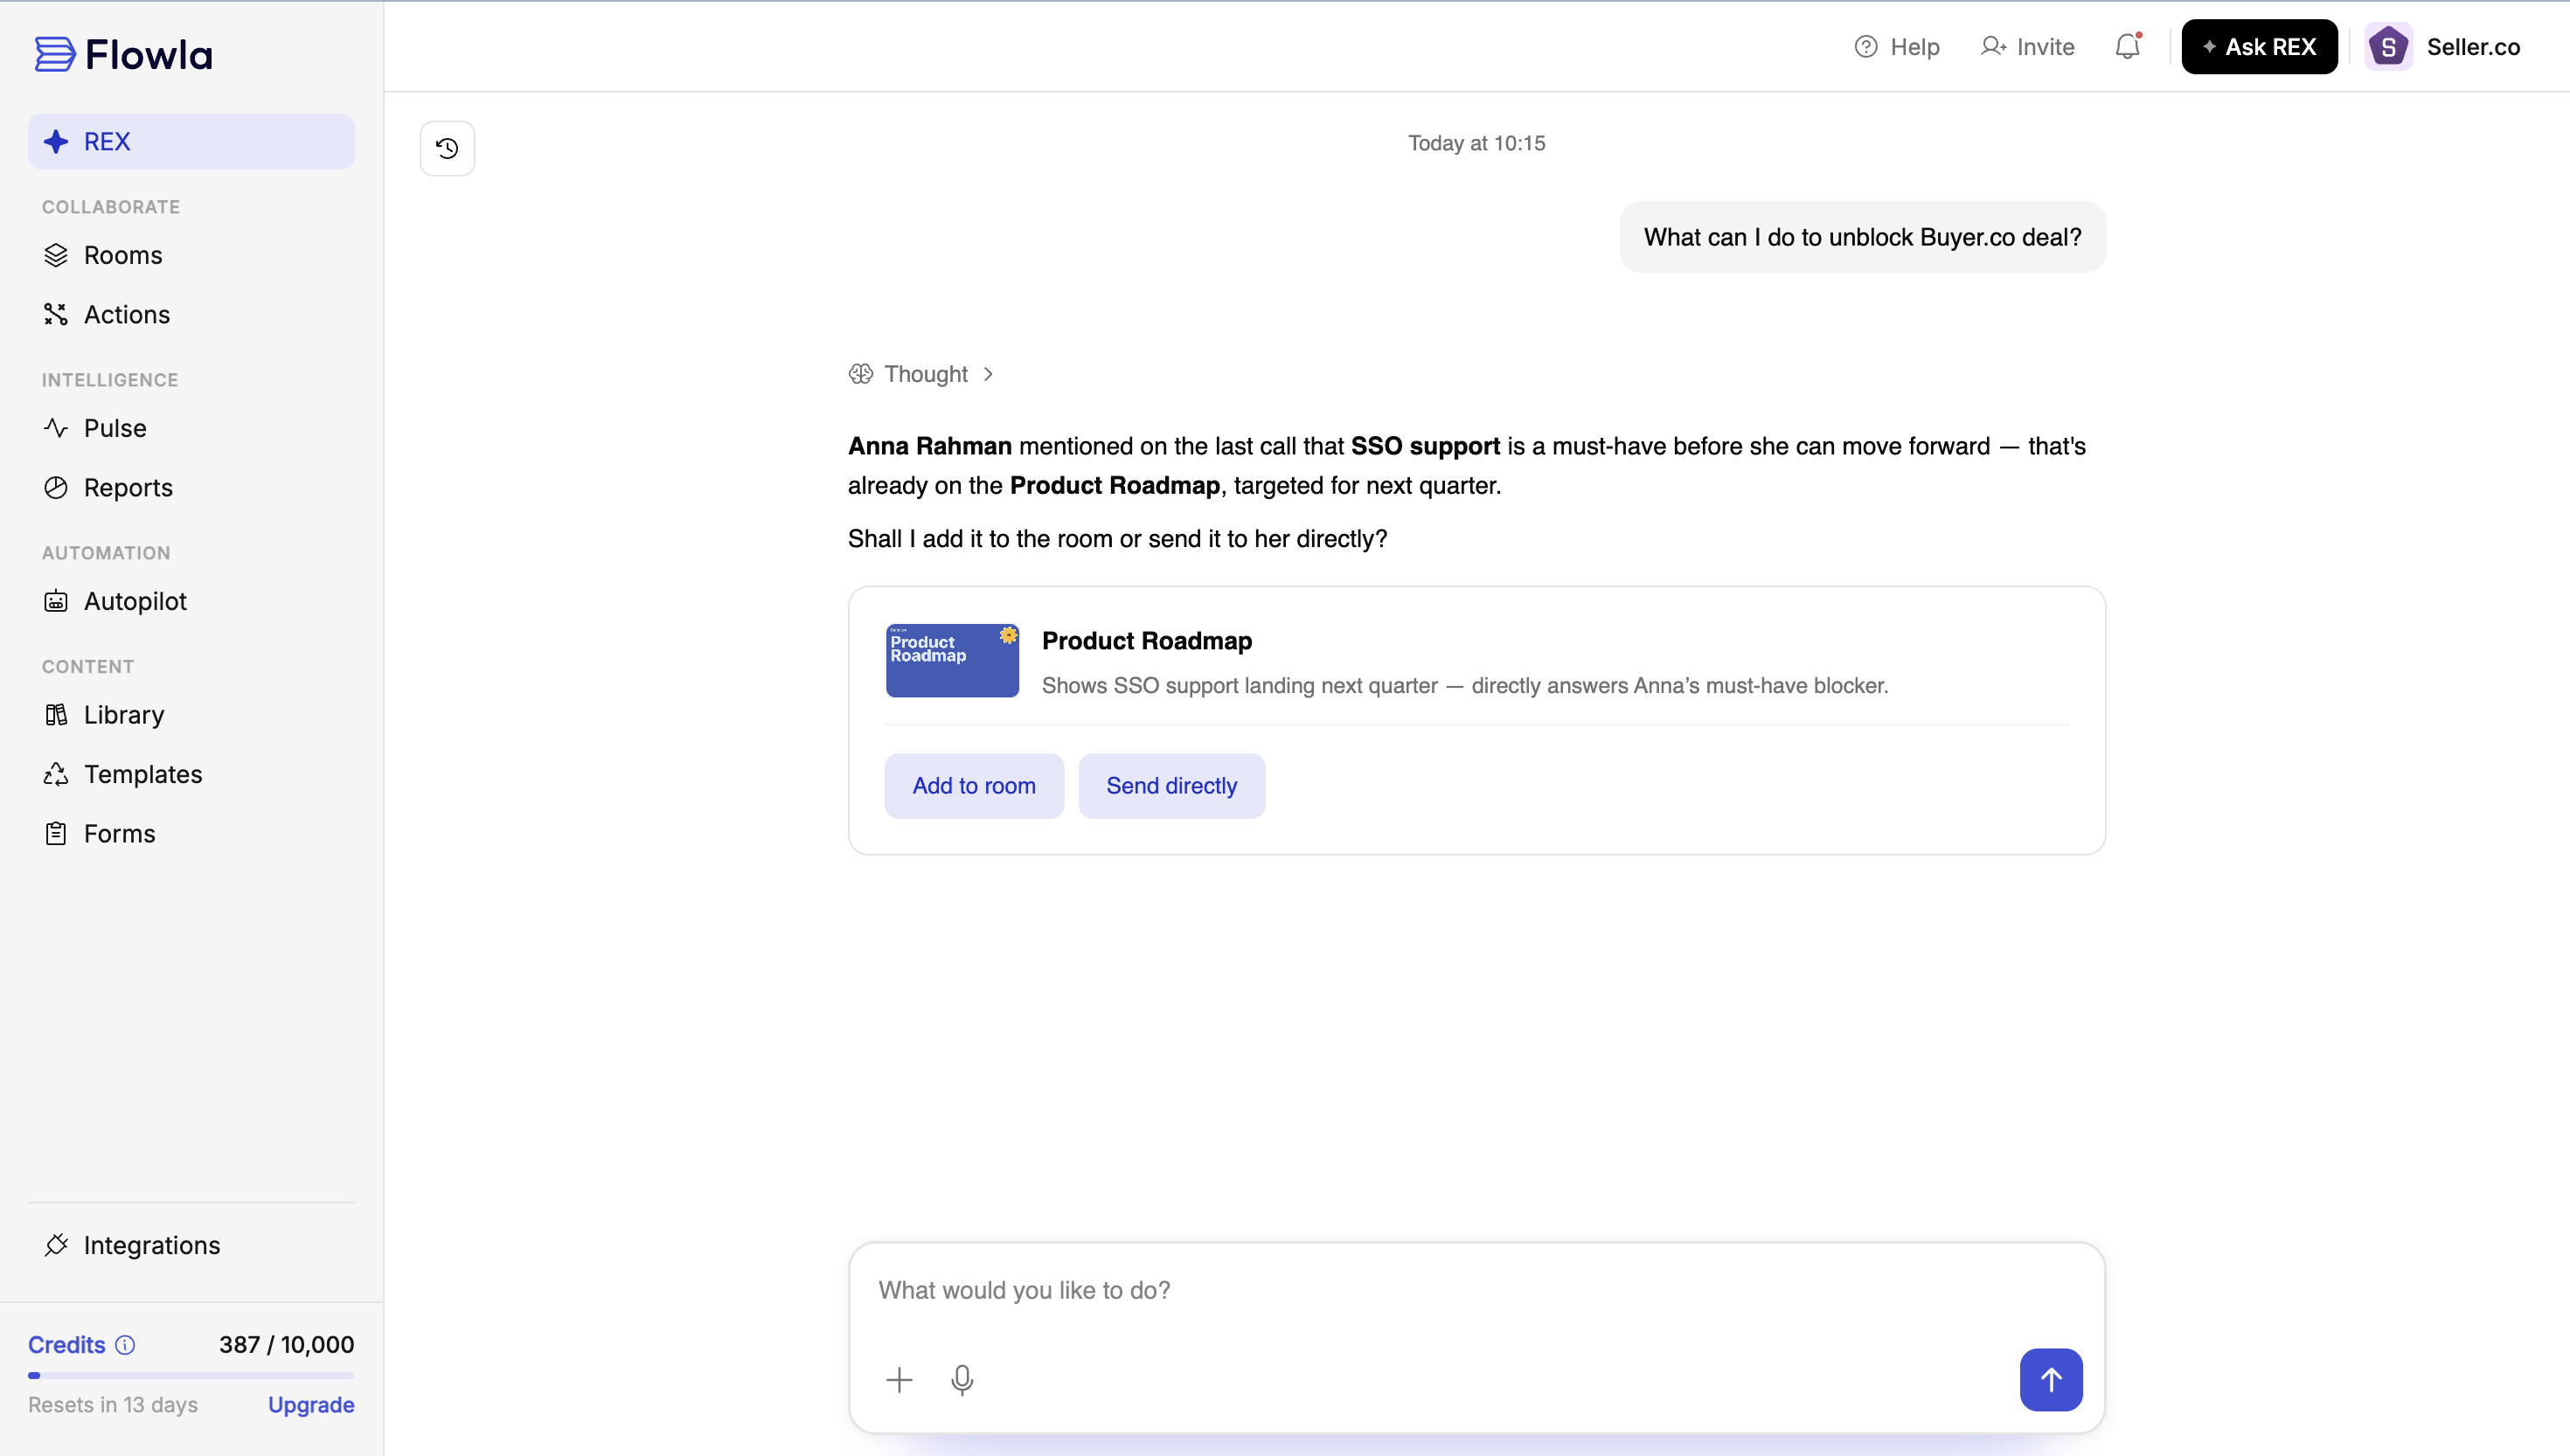Focus the 'What would you like to do?' input
Viewport: 2570px width, 1456px height.
coord(1476,1290)
